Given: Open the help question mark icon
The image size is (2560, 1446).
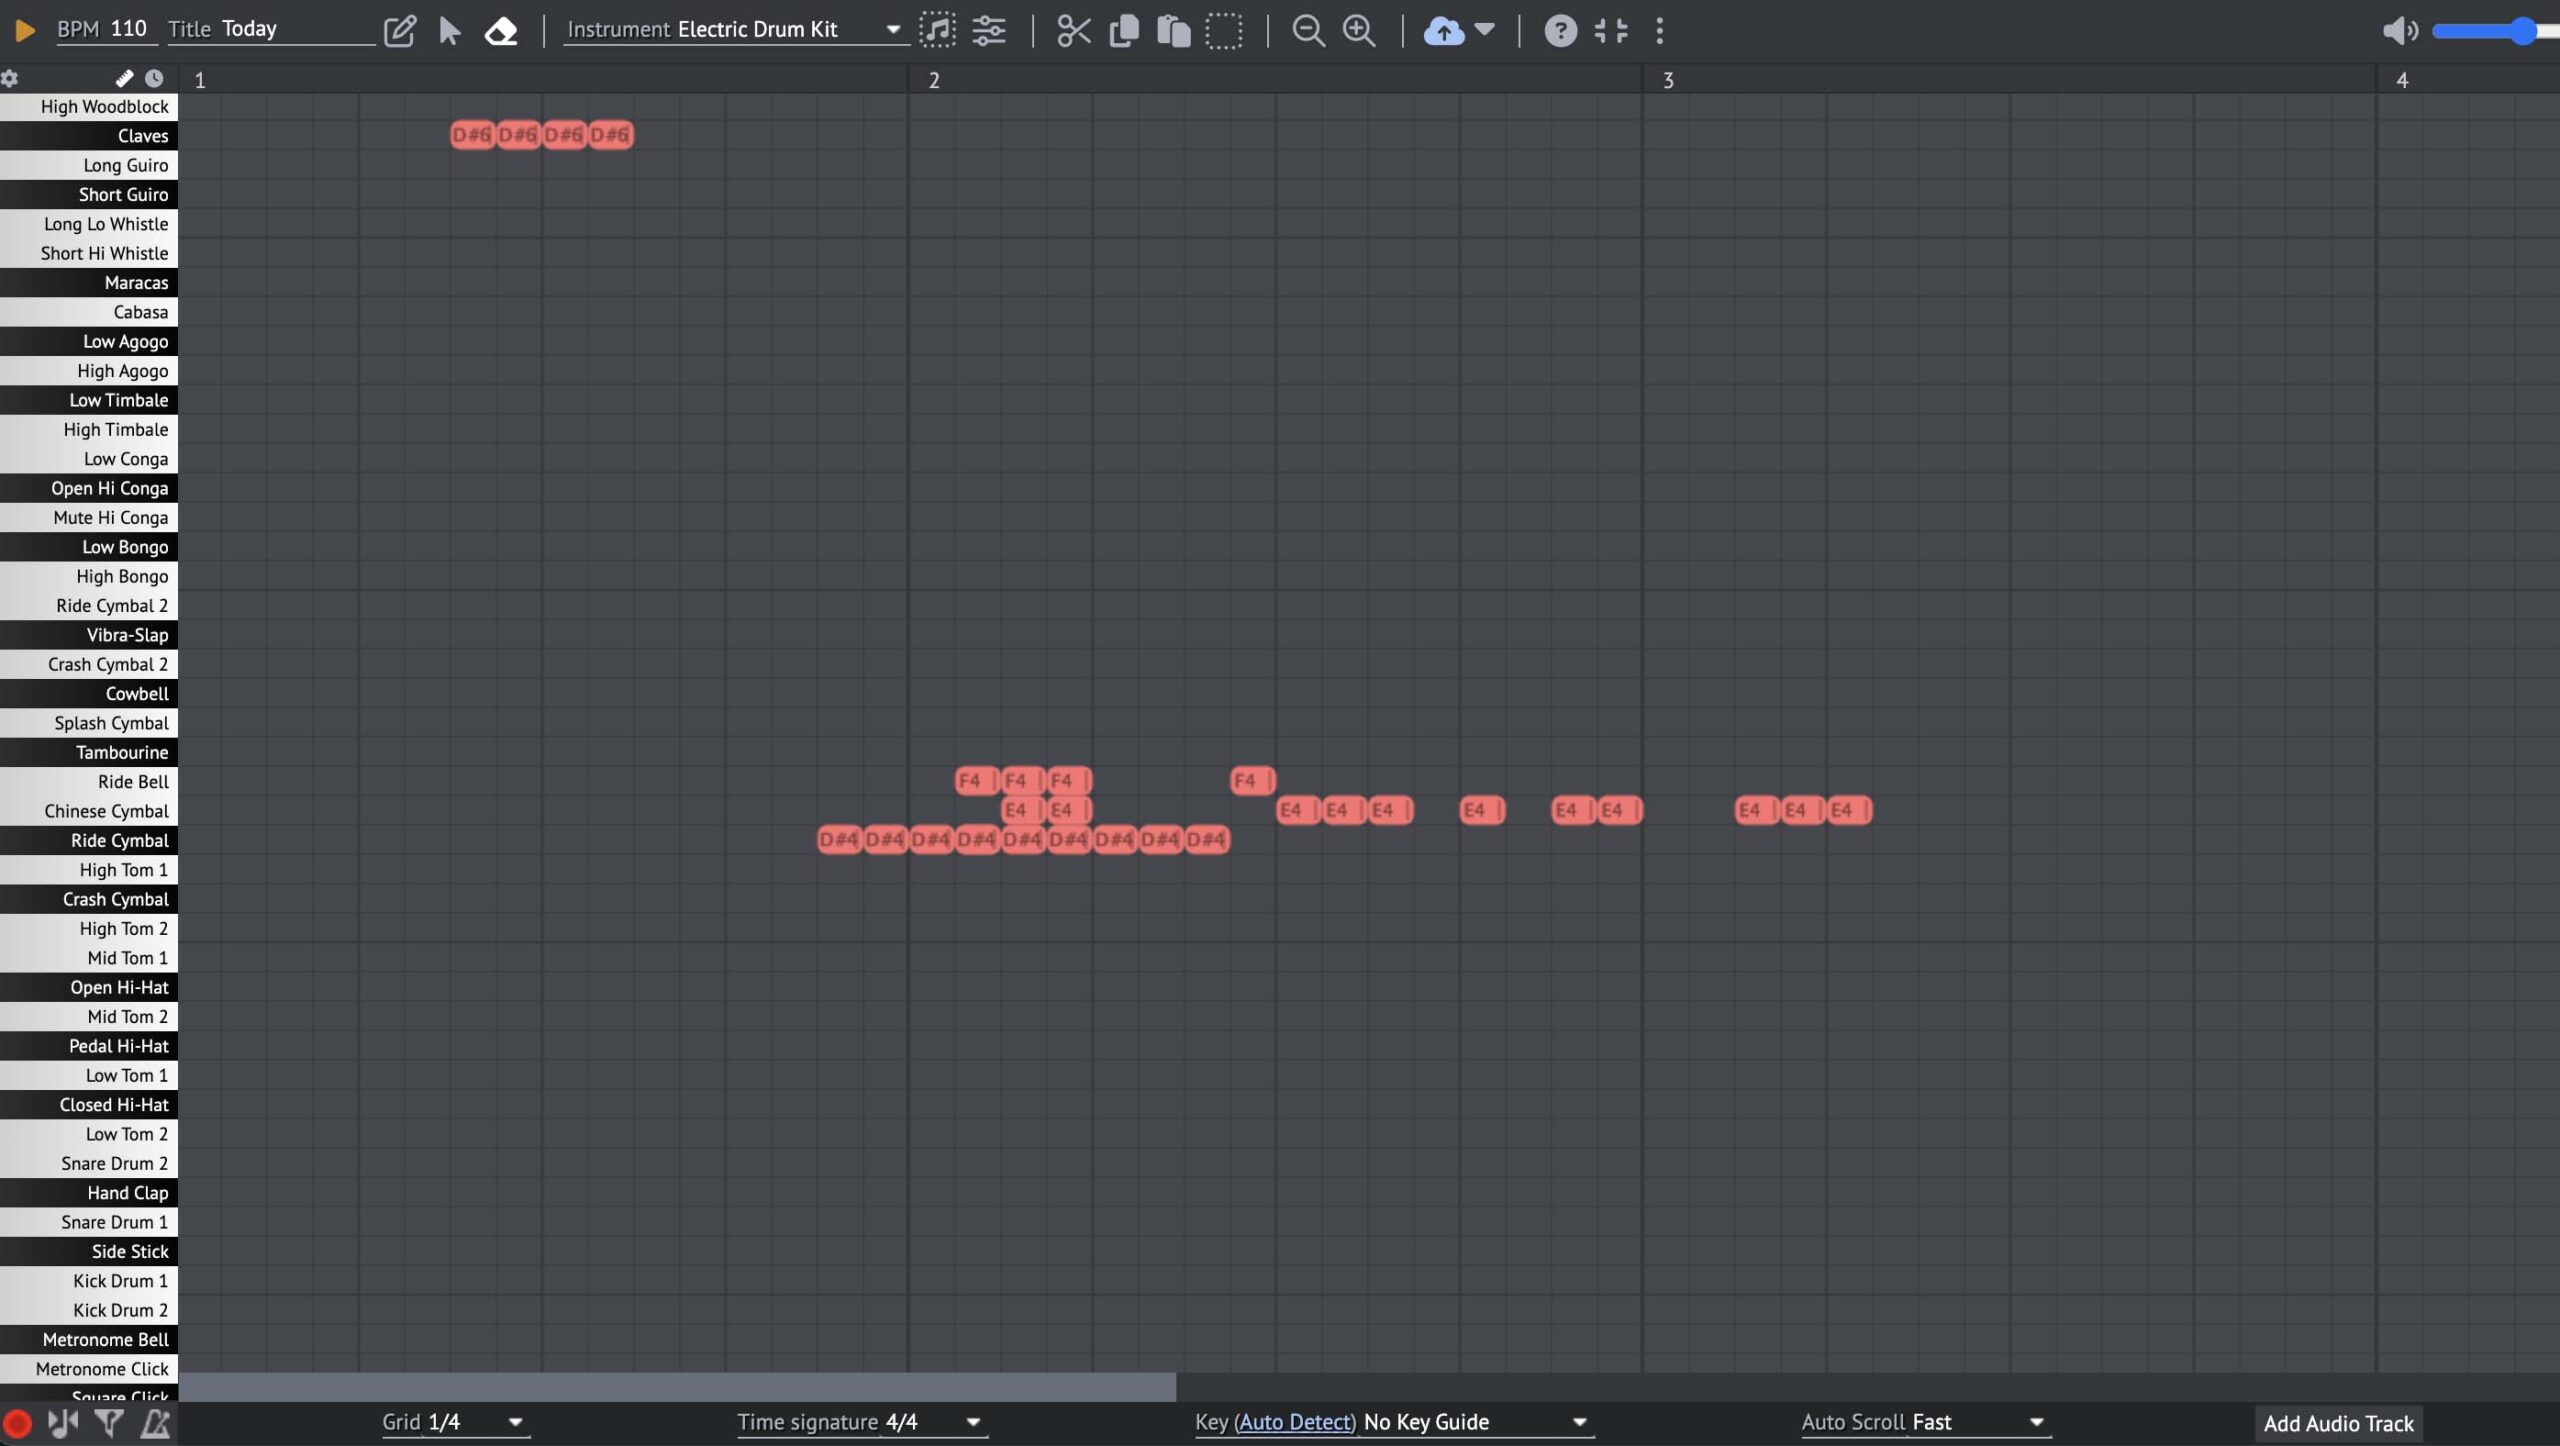Looking at the screenshot, I should click(x=1560, y=30).
